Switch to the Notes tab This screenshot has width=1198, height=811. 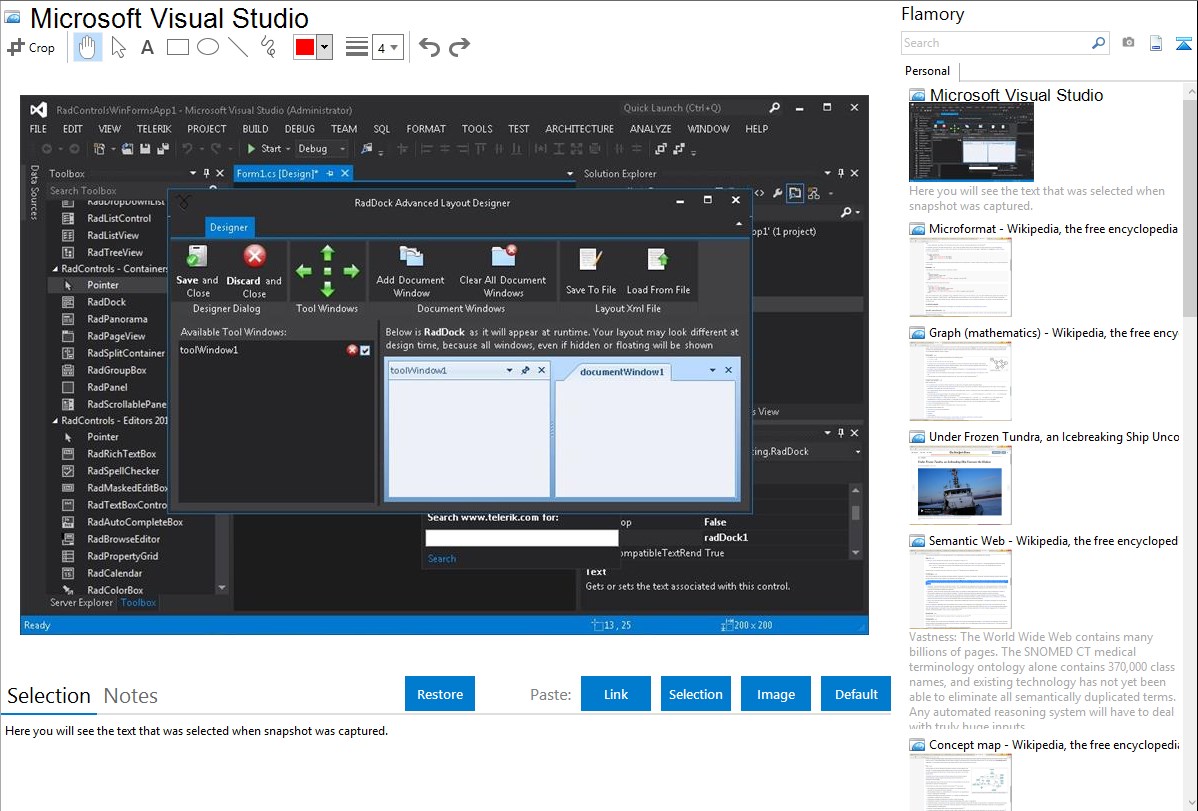pyautogui.click(x=131, y=696)
